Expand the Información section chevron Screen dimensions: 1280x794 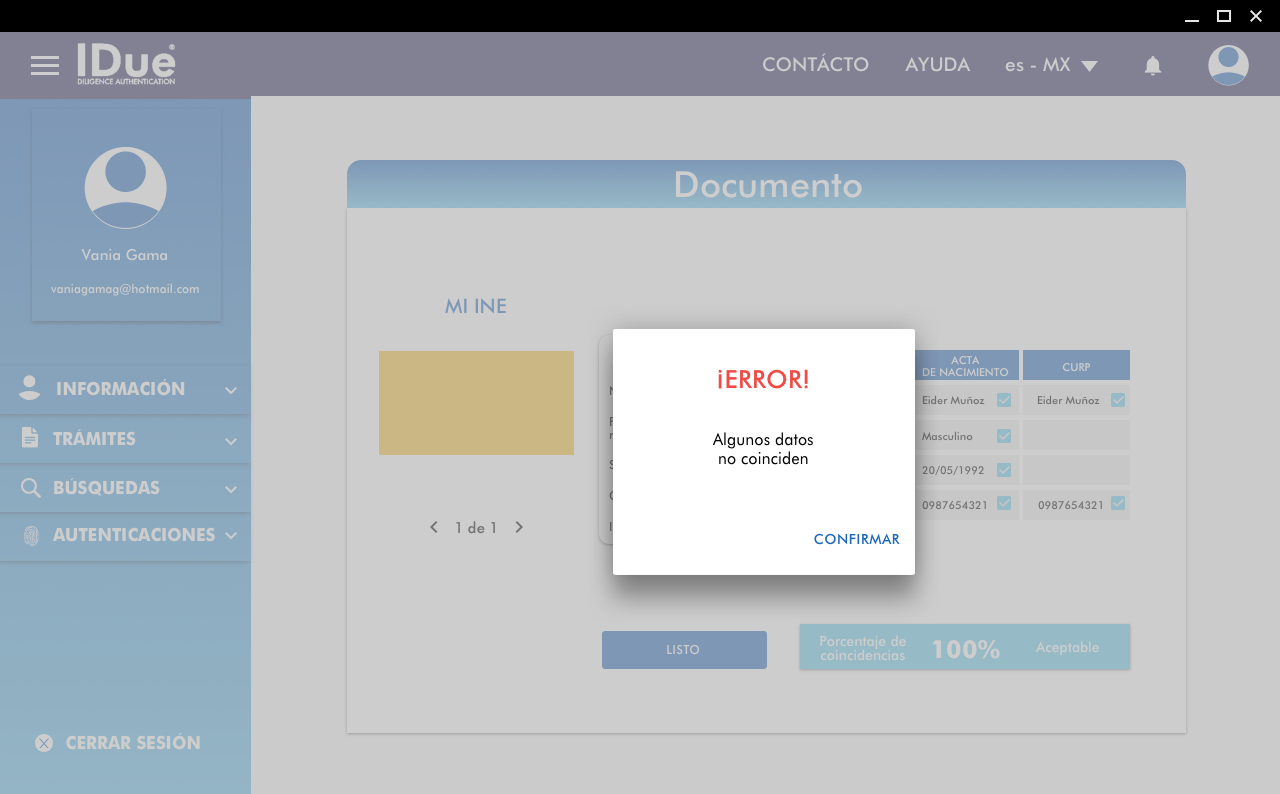pyautogui.click(x=231, y=390)
